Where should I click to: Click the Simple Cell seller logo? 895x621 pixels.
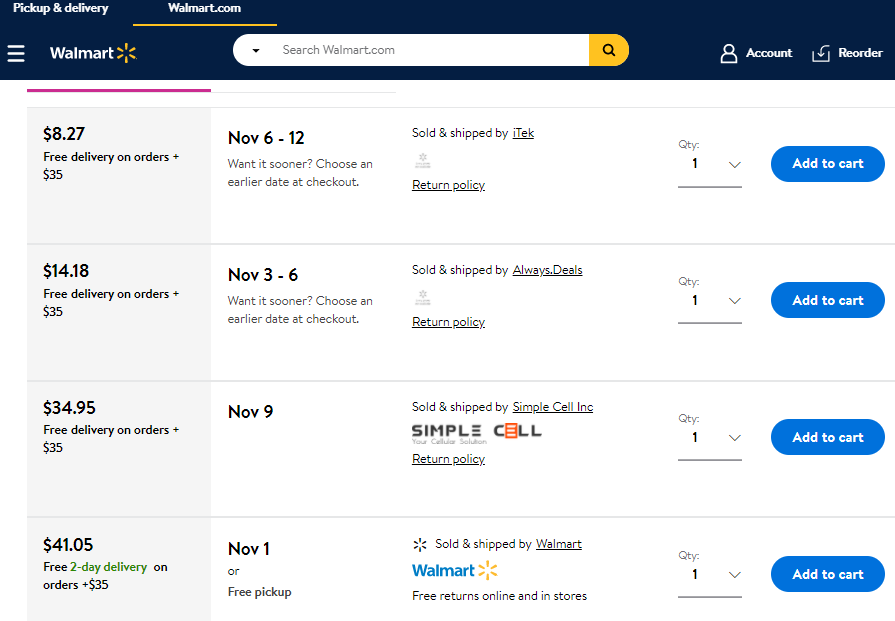pos(477,433)
